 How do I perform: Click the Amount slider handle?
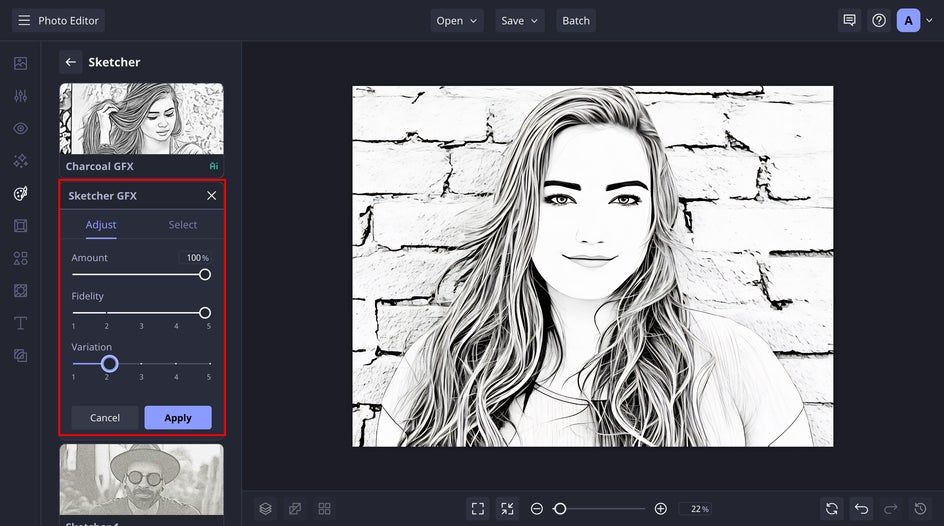205,274
